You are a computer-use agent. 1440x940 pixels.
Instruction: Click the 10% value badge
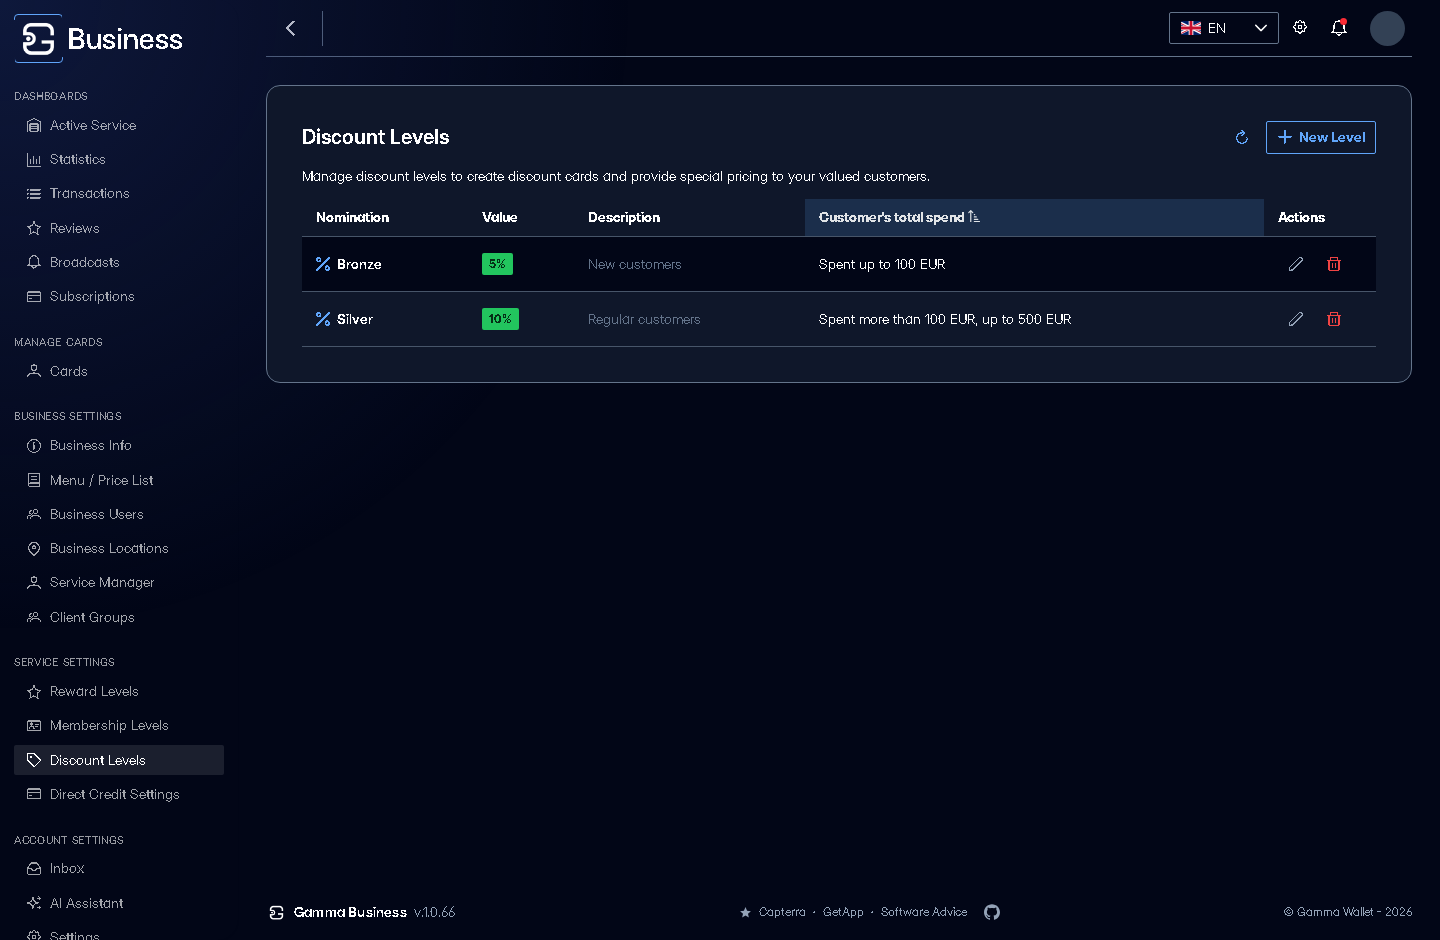click(500, 319)
